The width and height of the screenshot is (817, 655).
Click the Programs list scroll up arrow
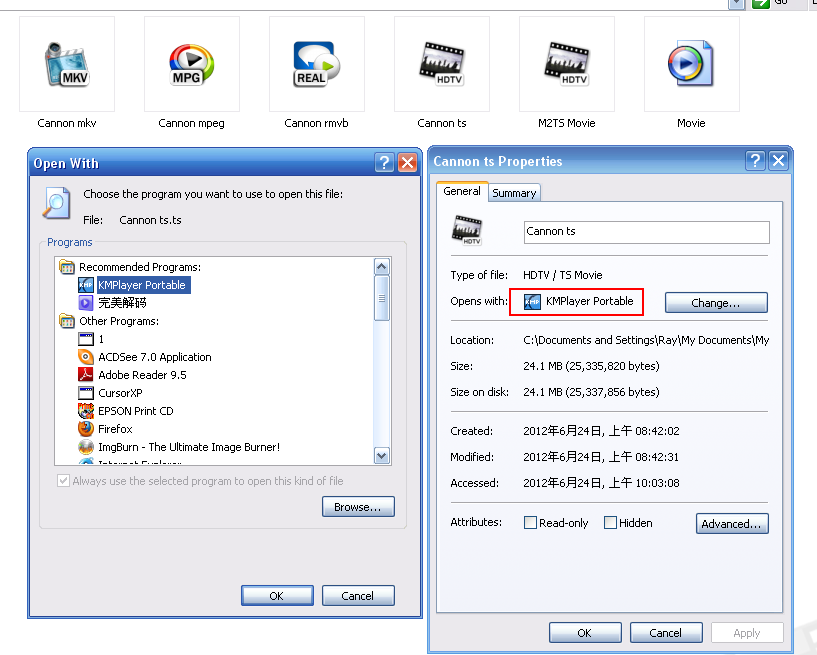click(x=382, y=267)
